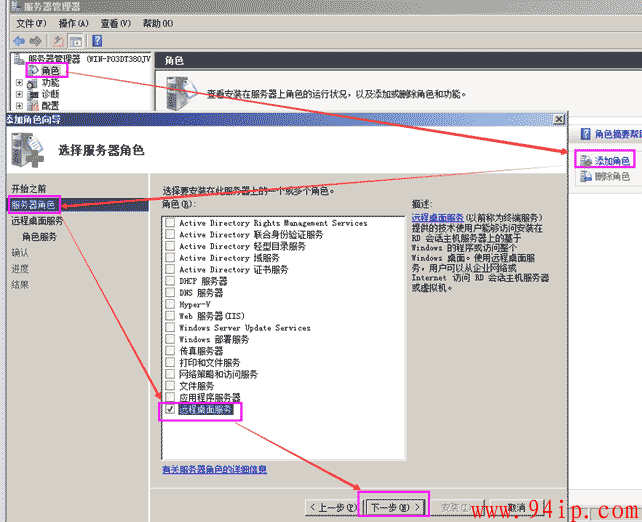The width and height of the screenshot is (642, 522).
Task: Select the Configuration node in the tree
Action: (50, 106)
